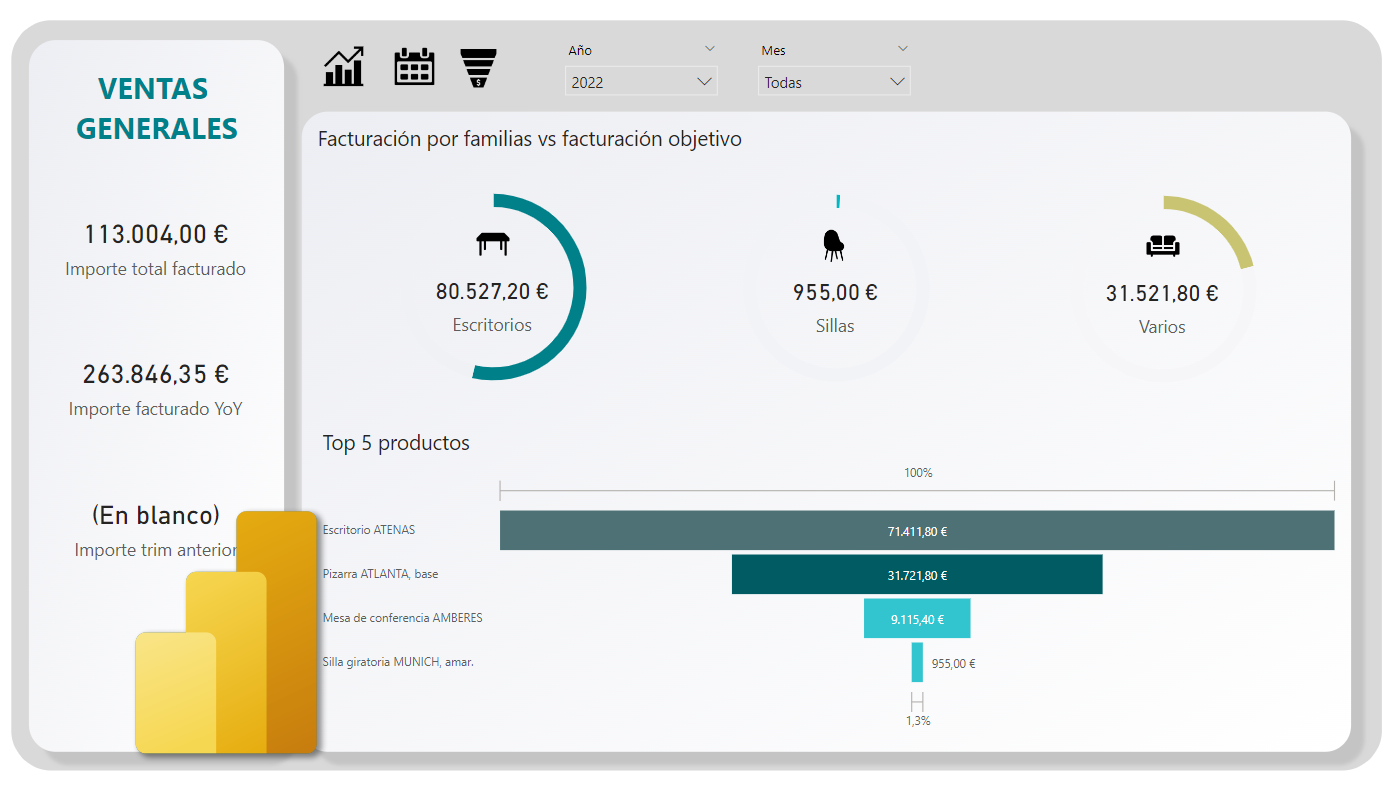Image resolution: width=1400 pixels, height=785 pixels.
Task: Open the sales growth chart page icon
Action: coord(344,67)
